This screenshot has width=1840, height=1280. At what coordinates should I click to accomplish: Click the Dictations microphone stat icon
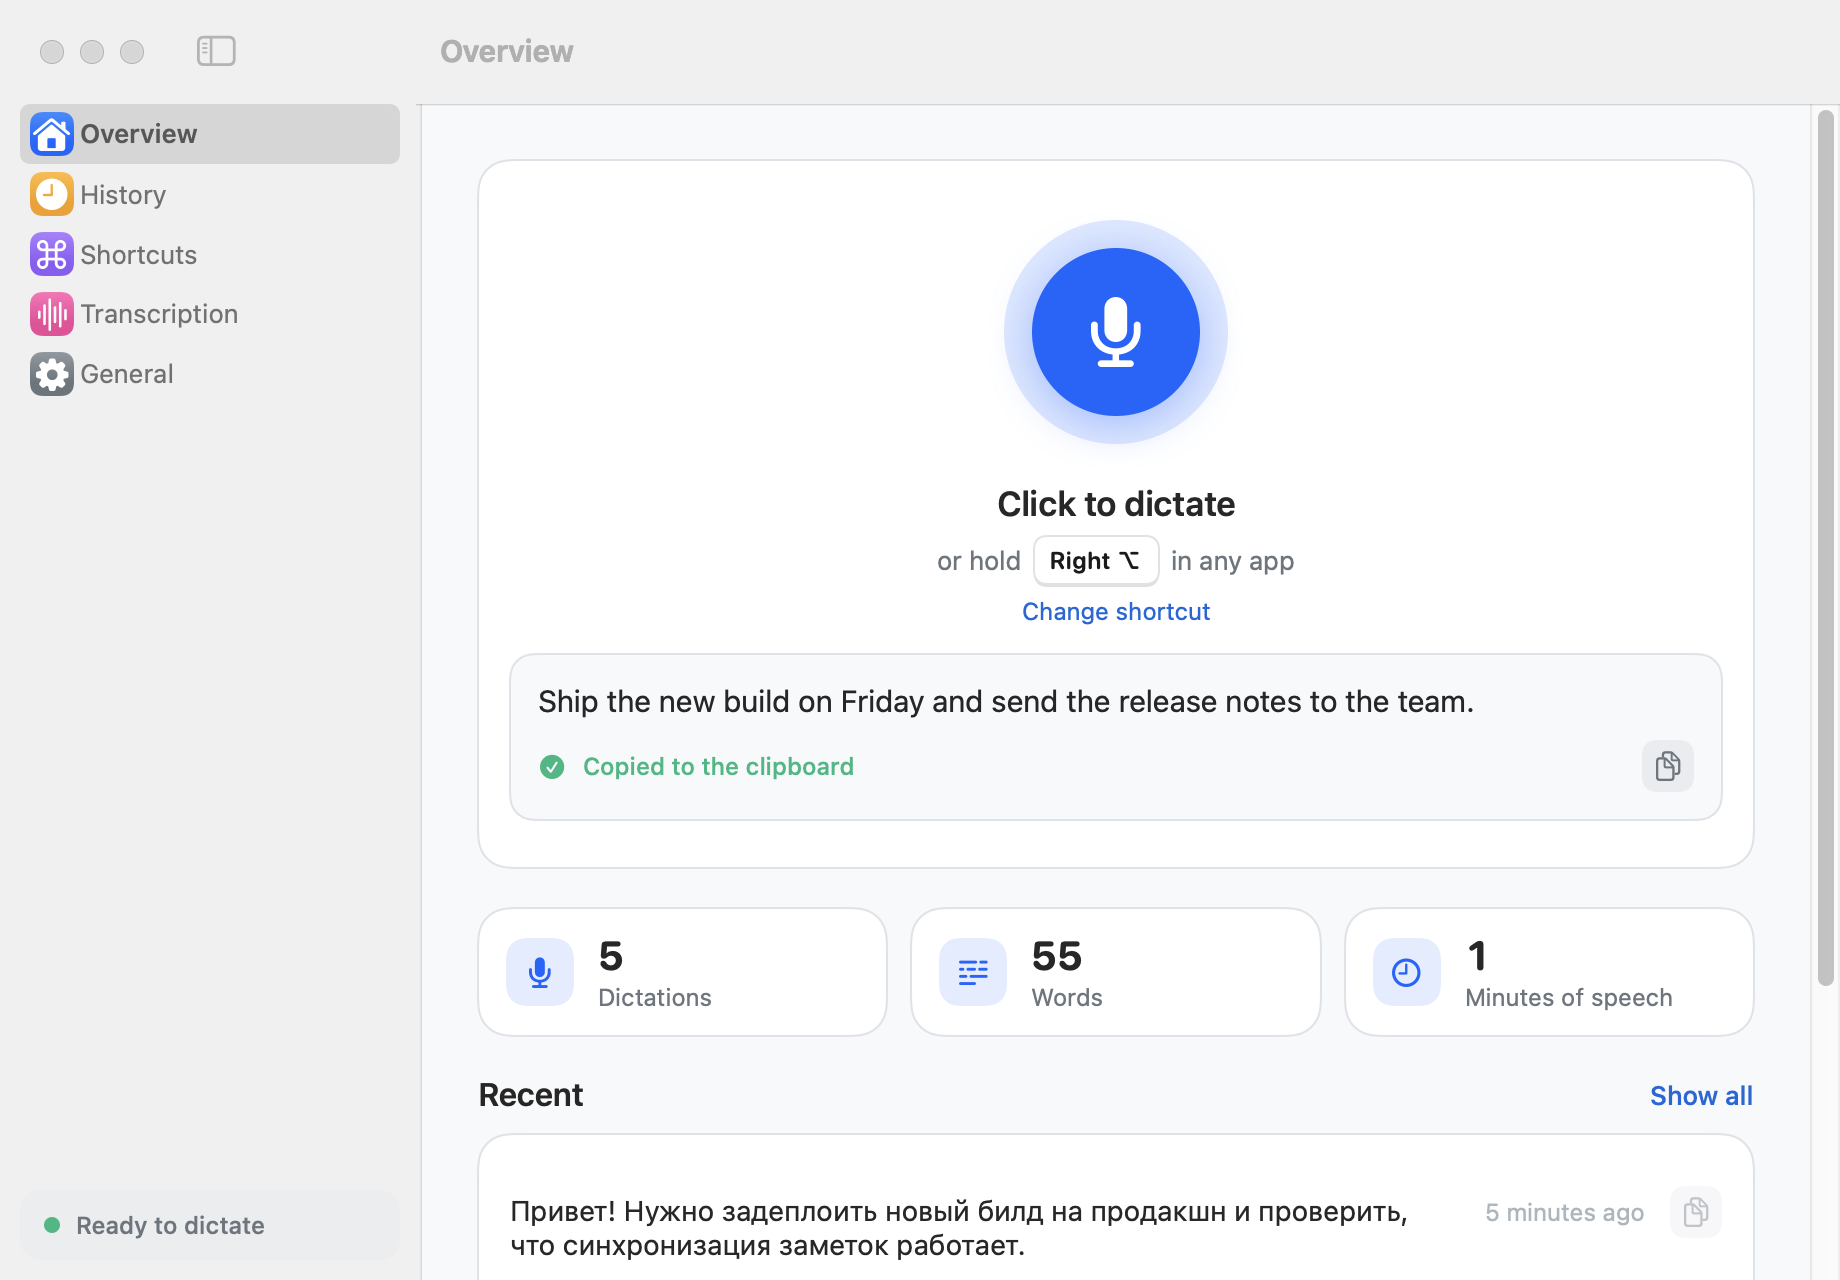[540, 972]
